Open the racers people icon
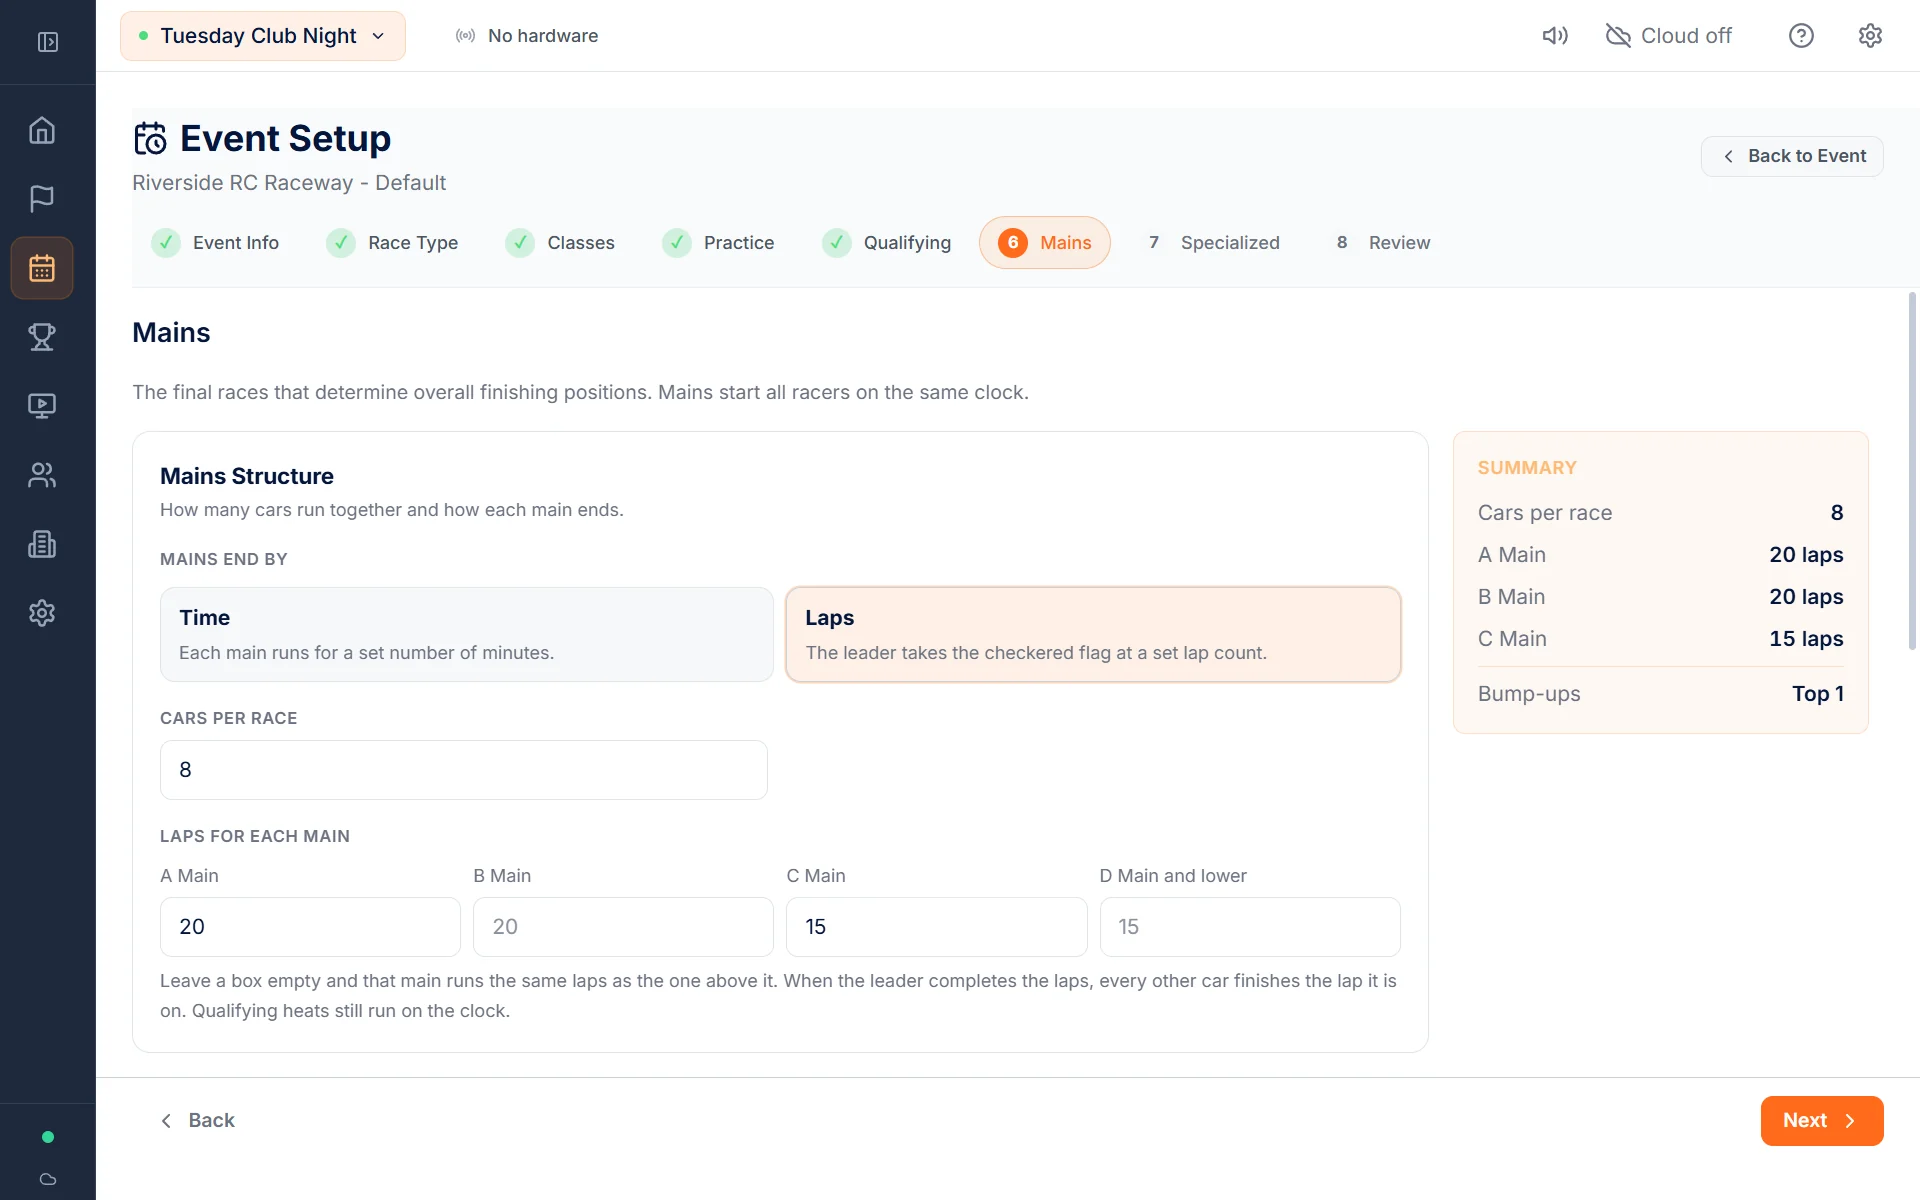 42,475
